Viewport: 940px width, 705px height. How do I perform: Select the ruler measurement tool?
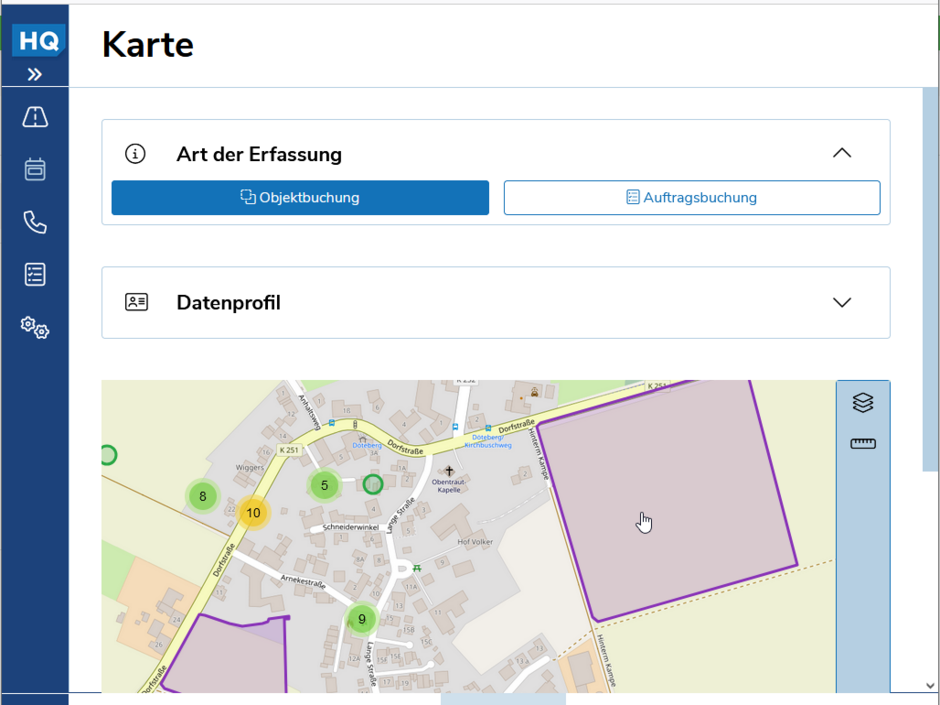tap(863, 444)
